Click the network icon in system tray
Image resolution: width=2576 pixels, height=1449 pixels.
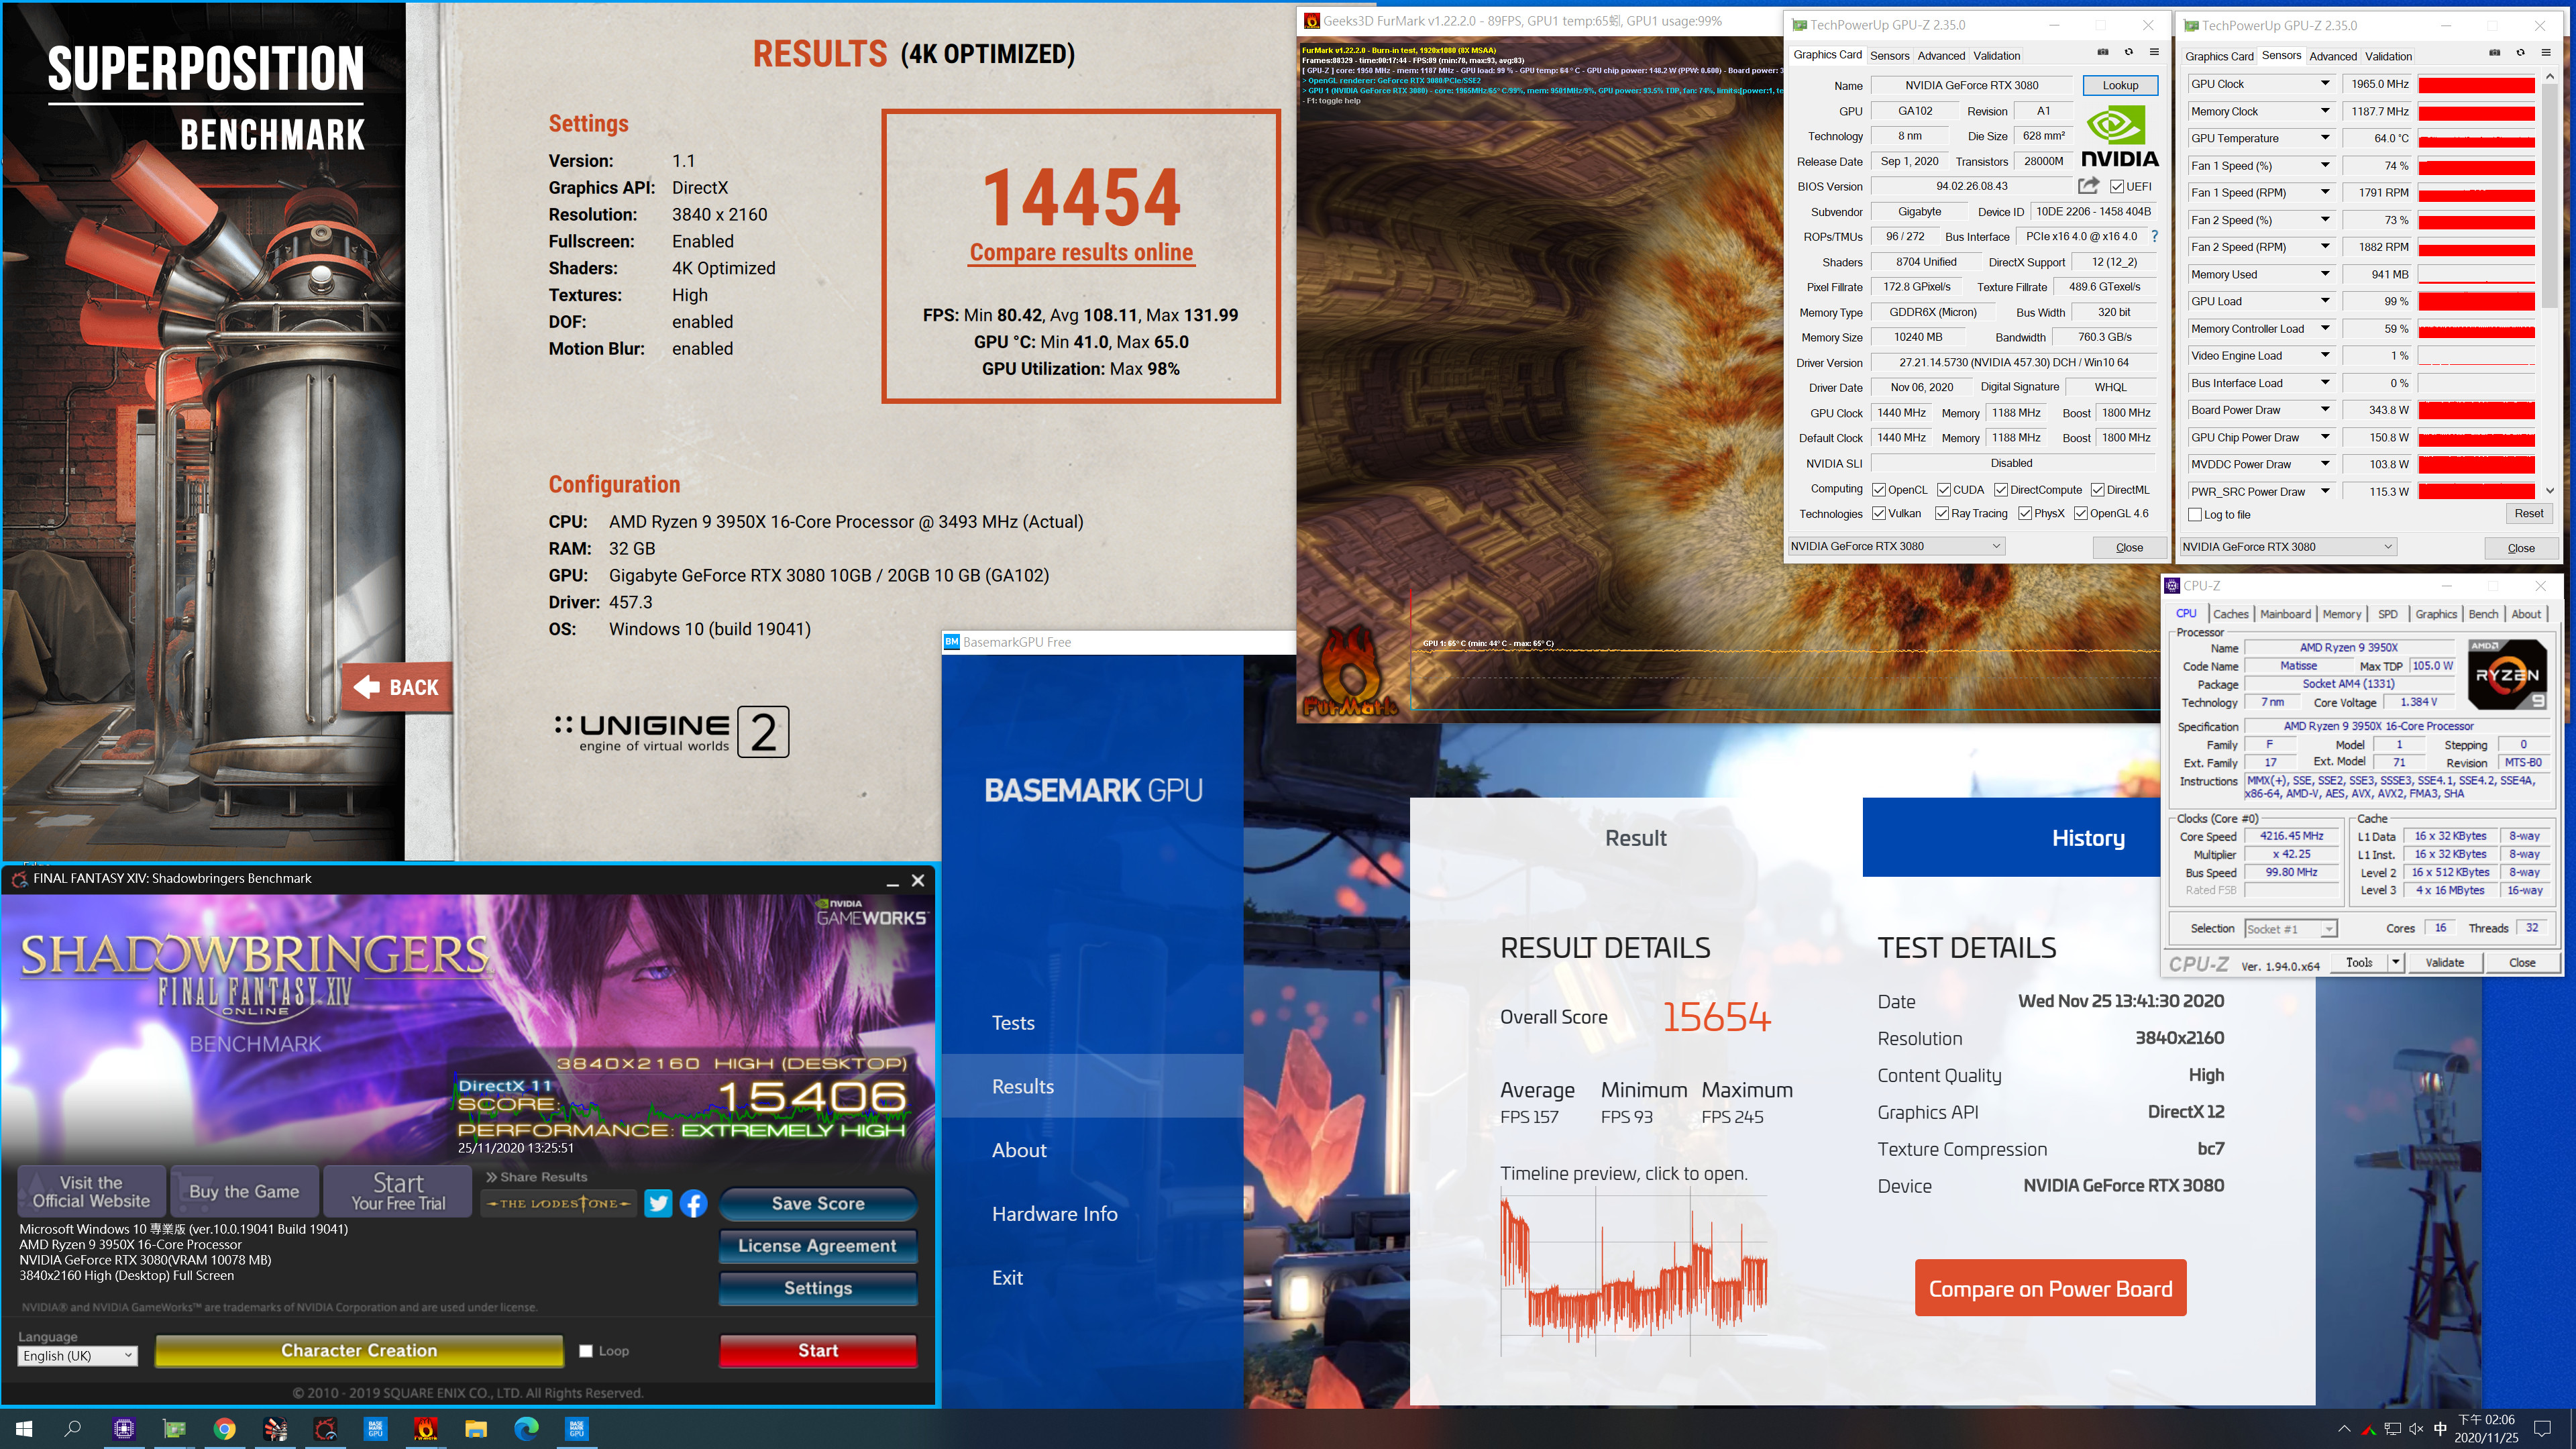(x=2392, y=1429)
